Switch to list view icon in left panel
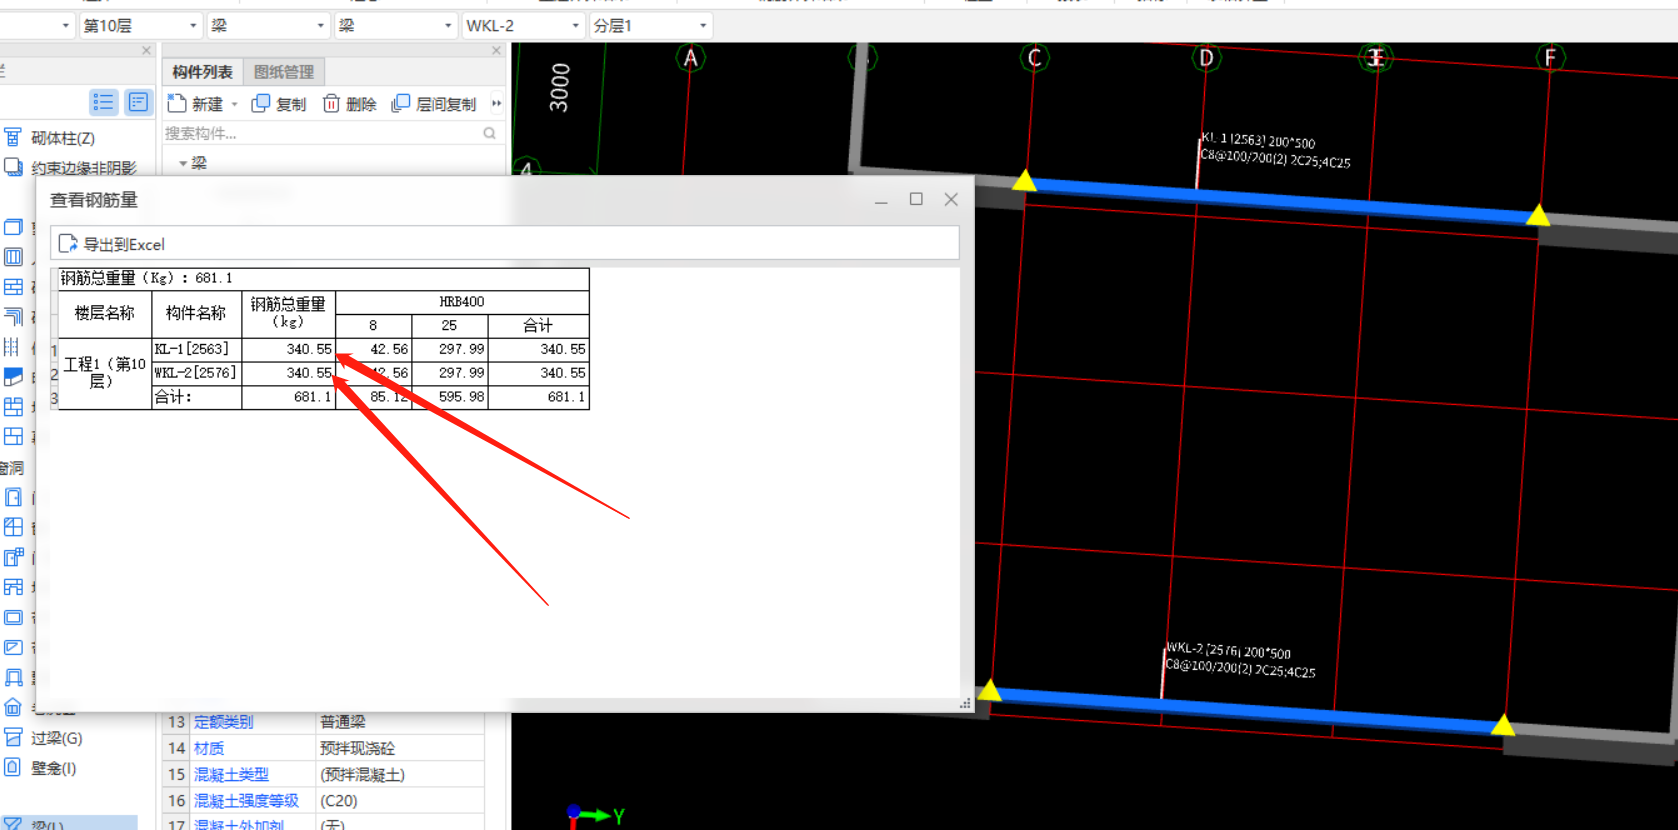 (103, 102)
